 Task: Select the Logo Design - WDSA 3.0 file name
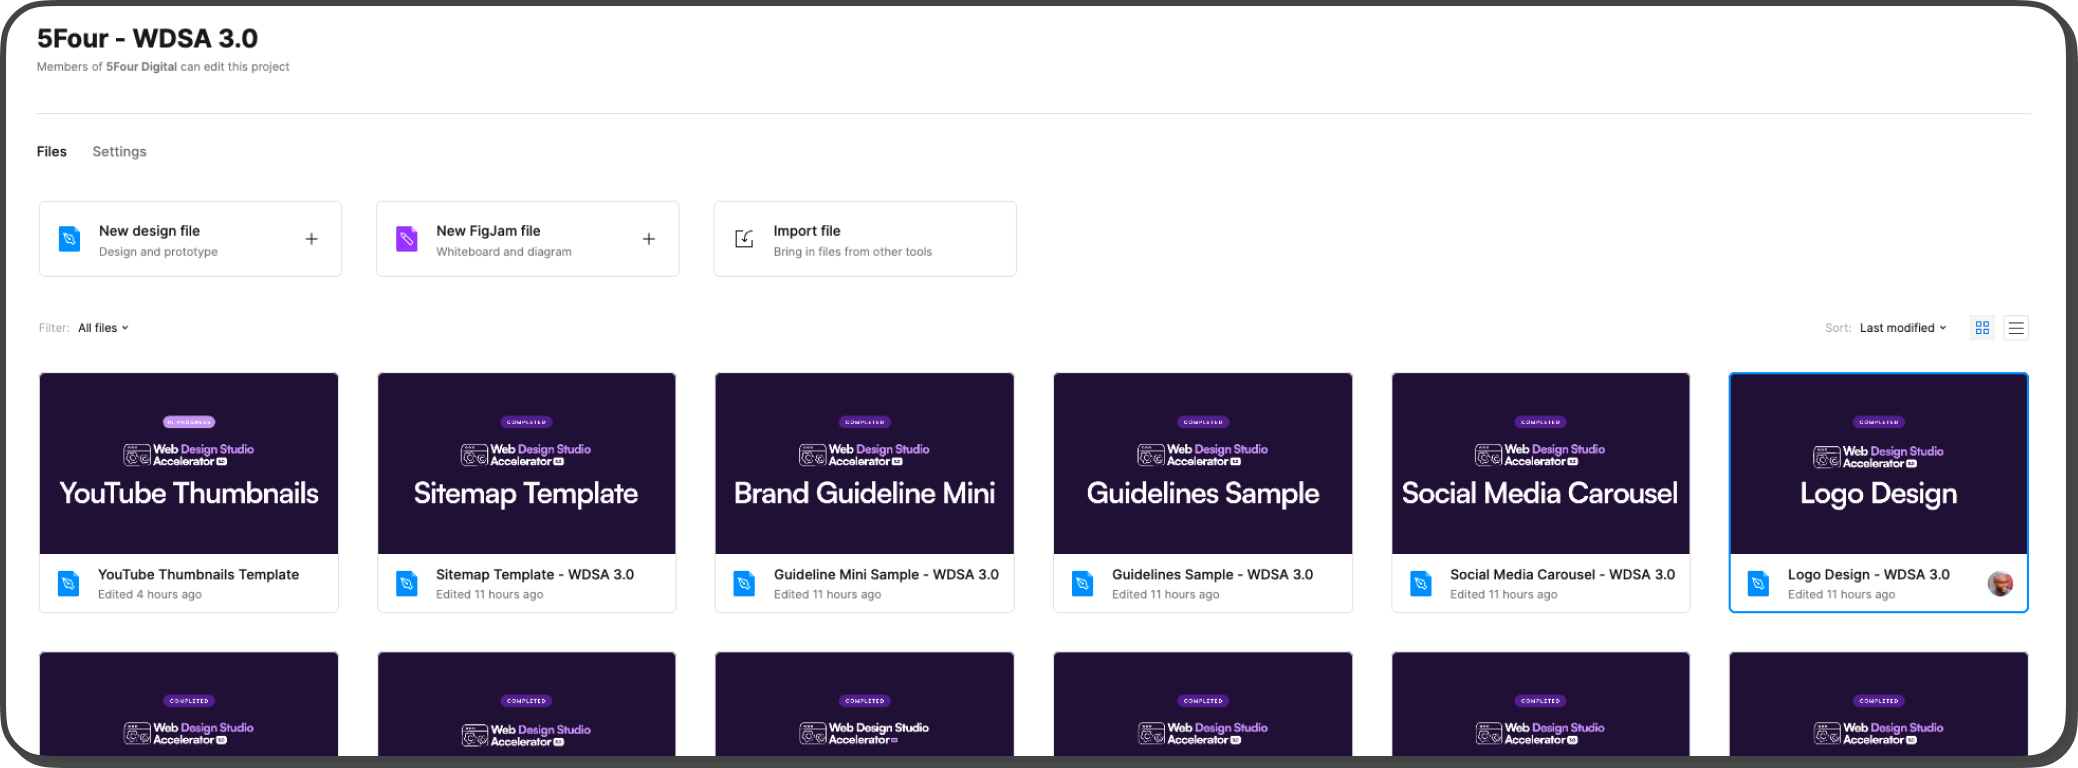click(x=1869, y=575)
